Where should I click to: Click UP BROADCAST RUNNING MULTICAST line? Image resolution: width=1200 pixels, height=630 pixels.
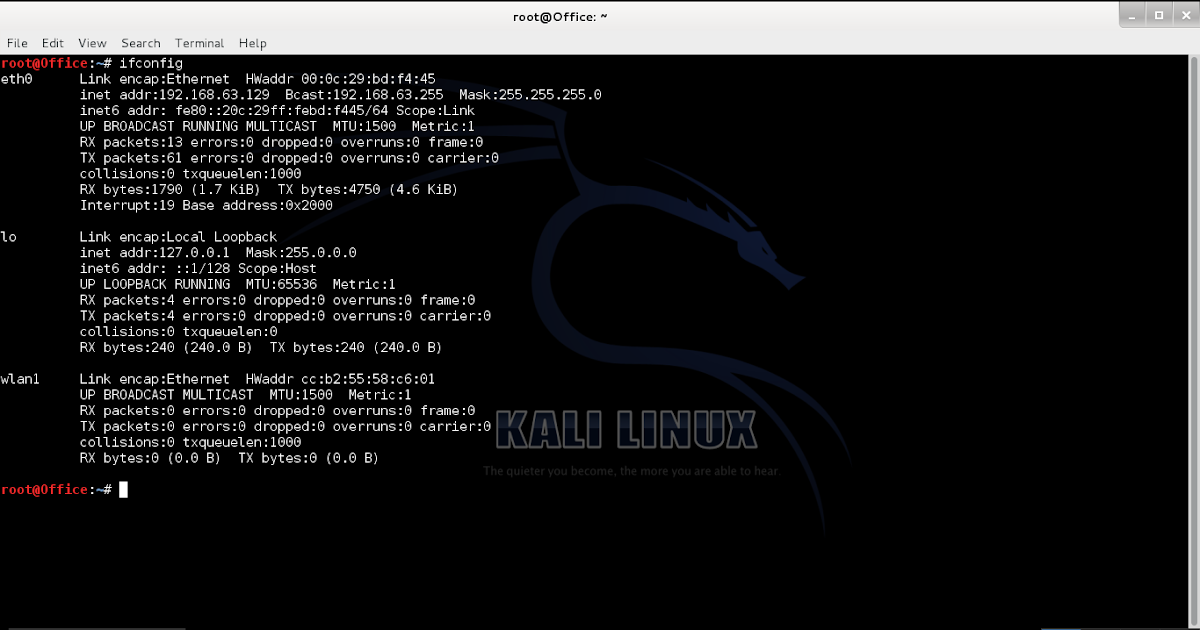(277, 127)
